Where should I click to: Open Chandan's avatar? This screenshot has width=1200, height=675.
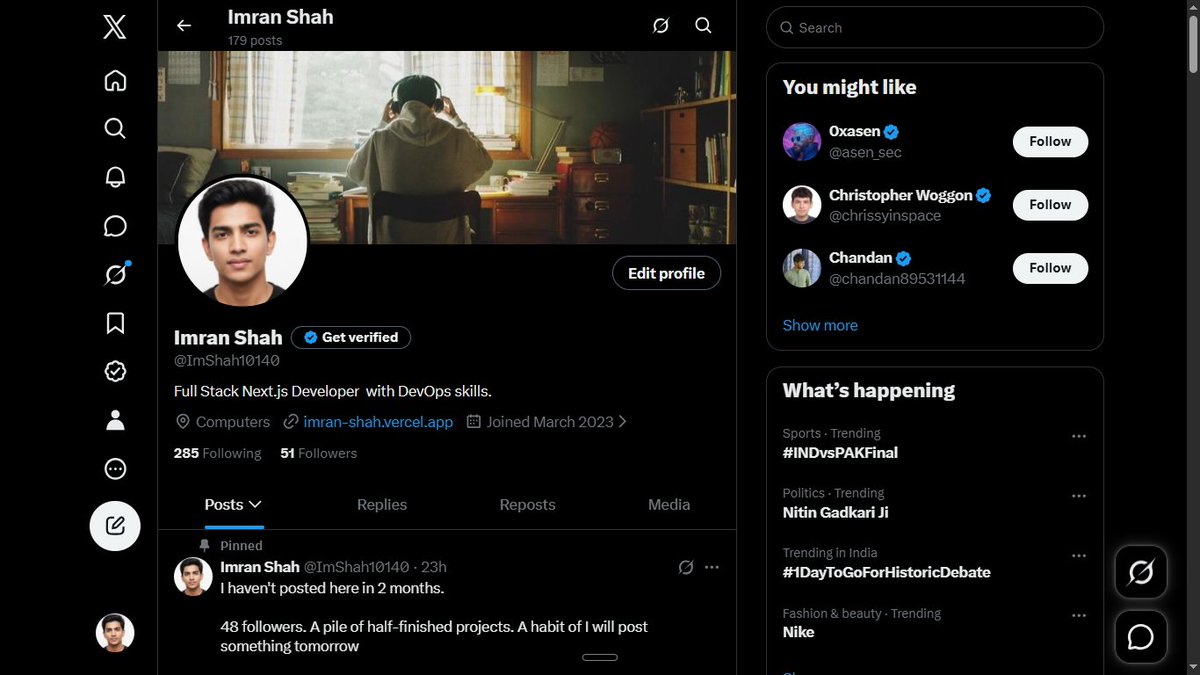[802, 268]
